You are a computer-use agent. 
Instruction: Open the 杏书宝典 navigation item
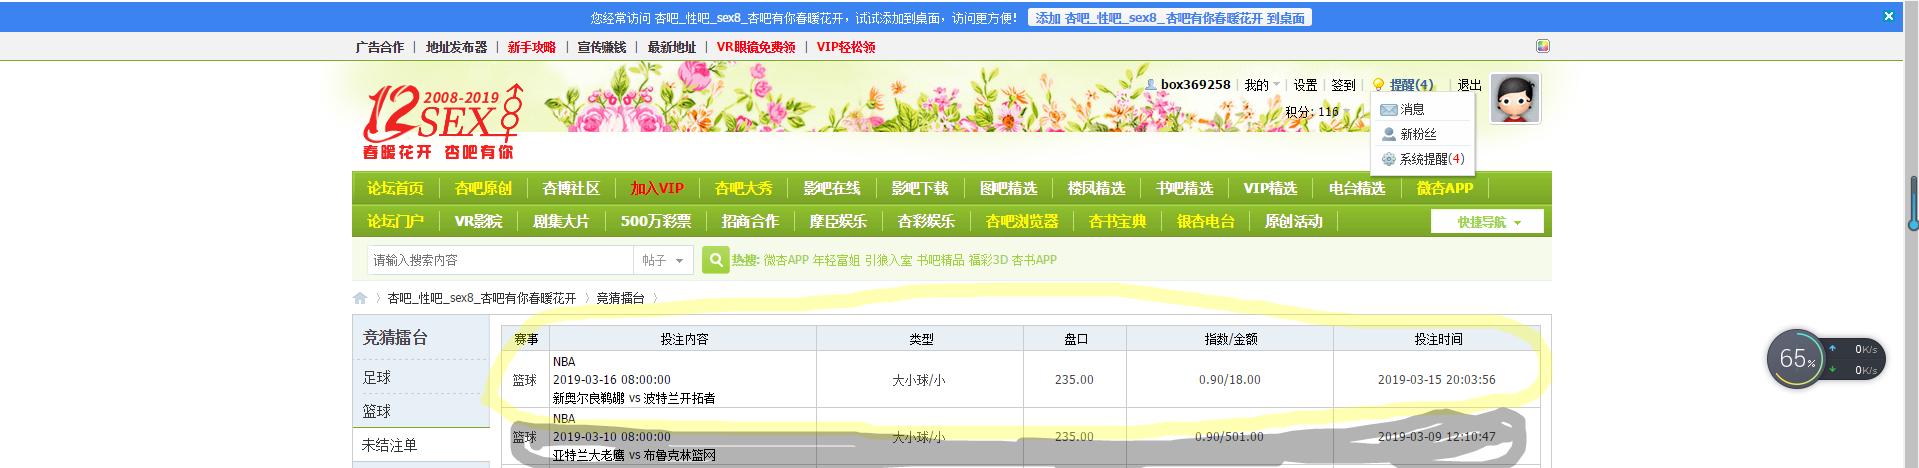click(1117, 221)
